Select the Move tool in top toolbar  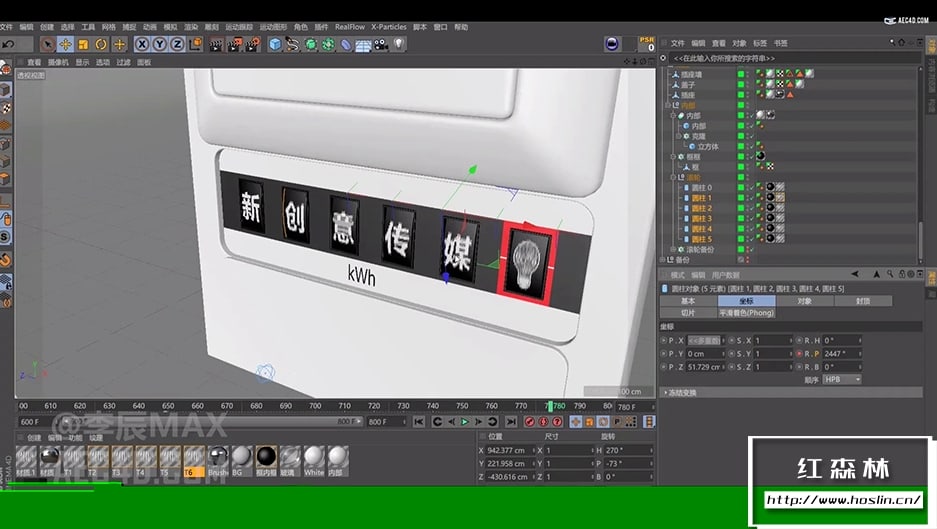[65, 44]
